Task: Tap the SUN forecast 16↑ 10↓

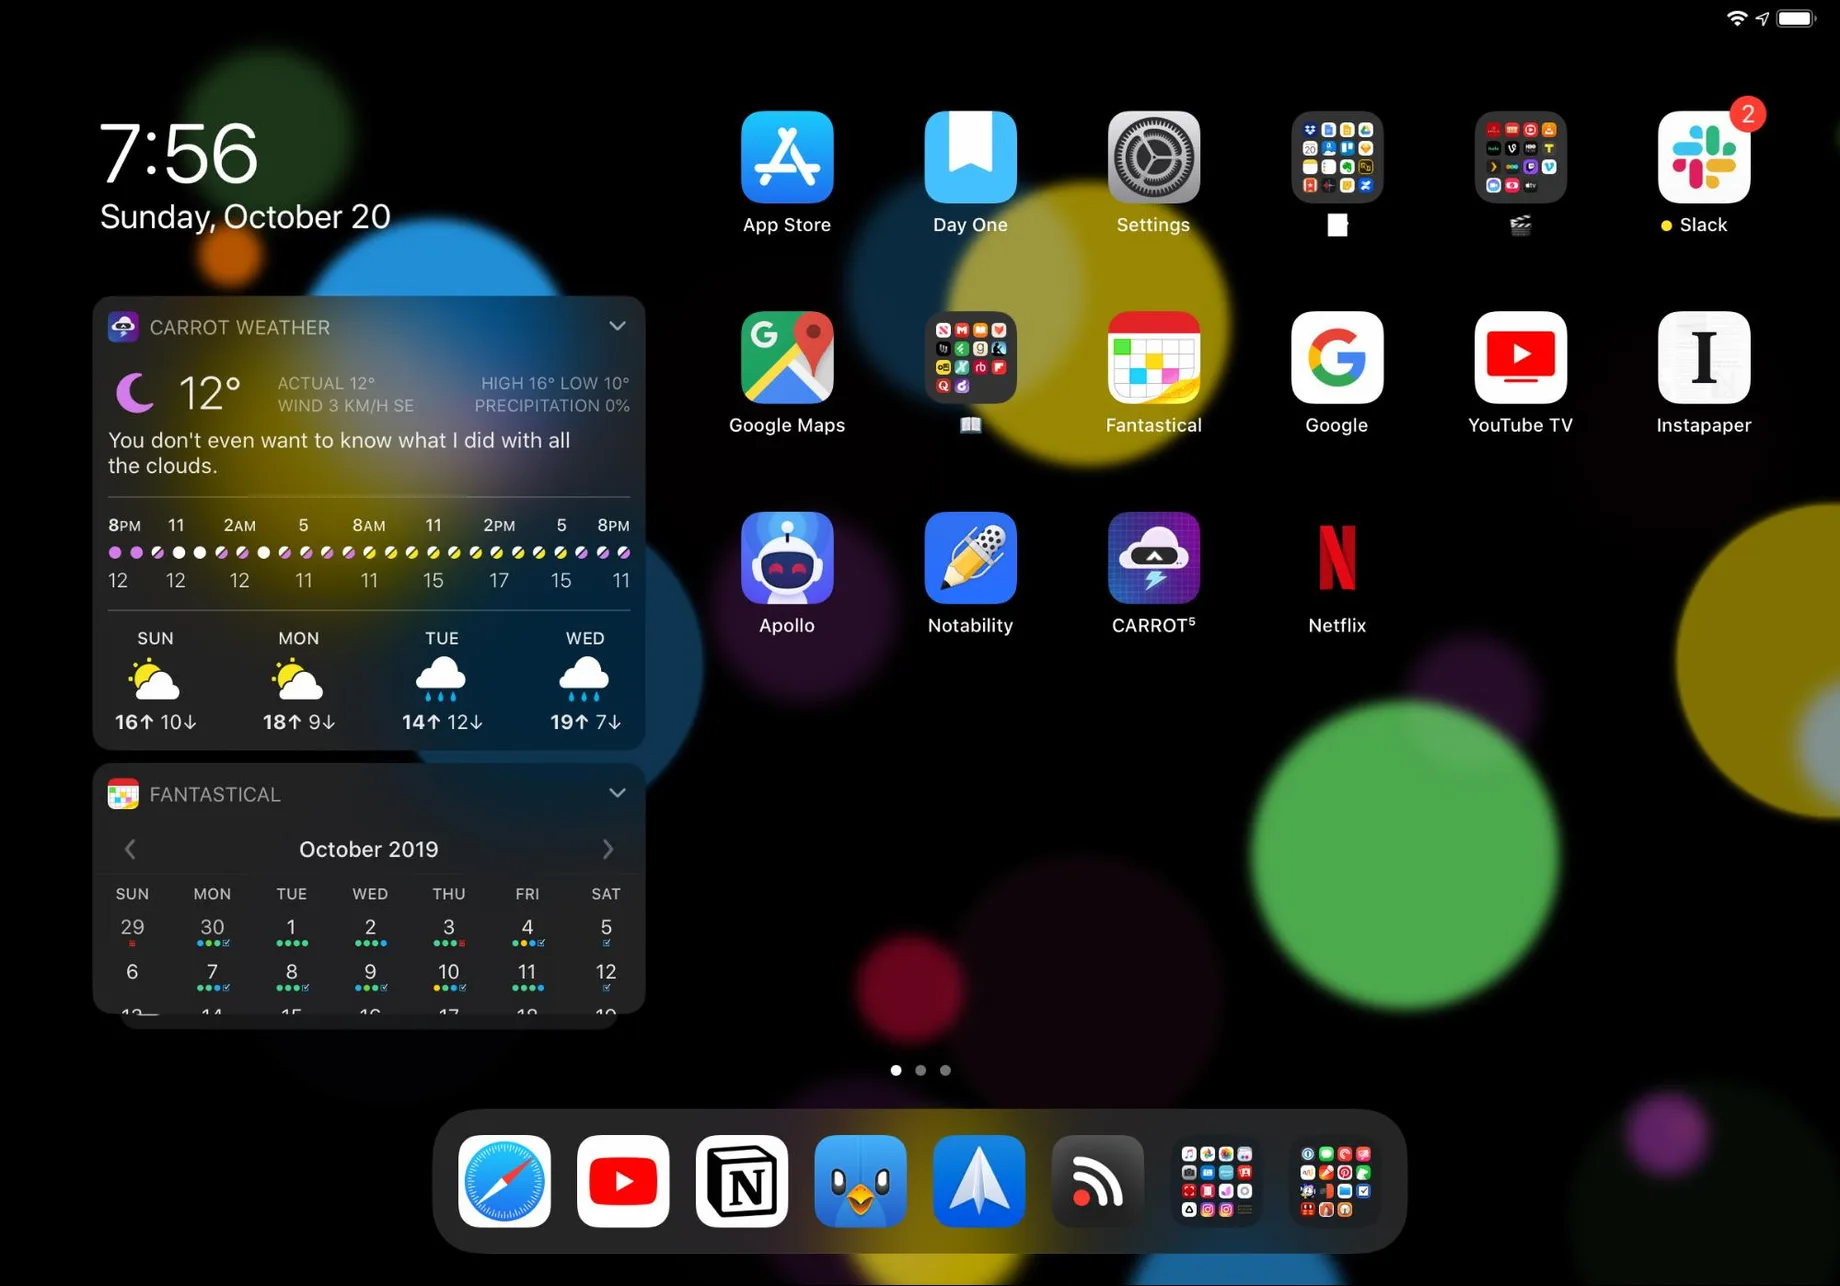Action: click(x=155, y=680)
